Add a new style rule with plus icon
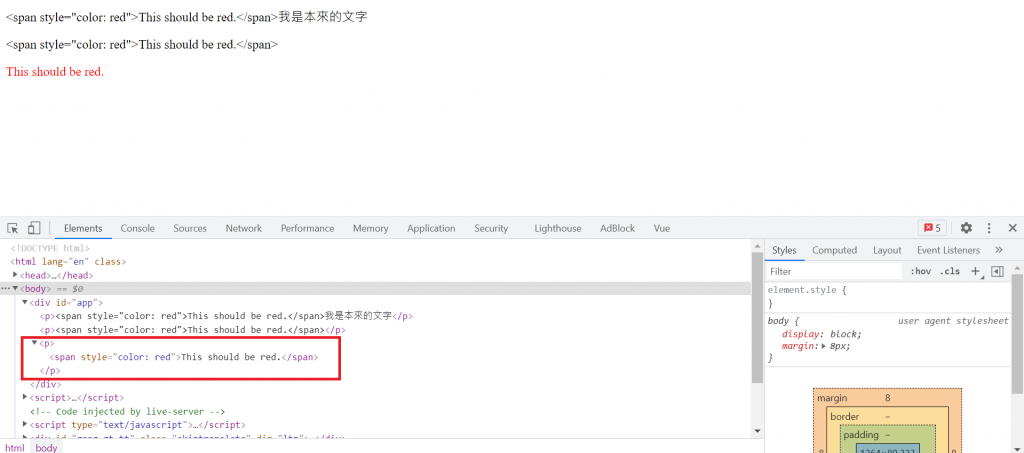 976,272
